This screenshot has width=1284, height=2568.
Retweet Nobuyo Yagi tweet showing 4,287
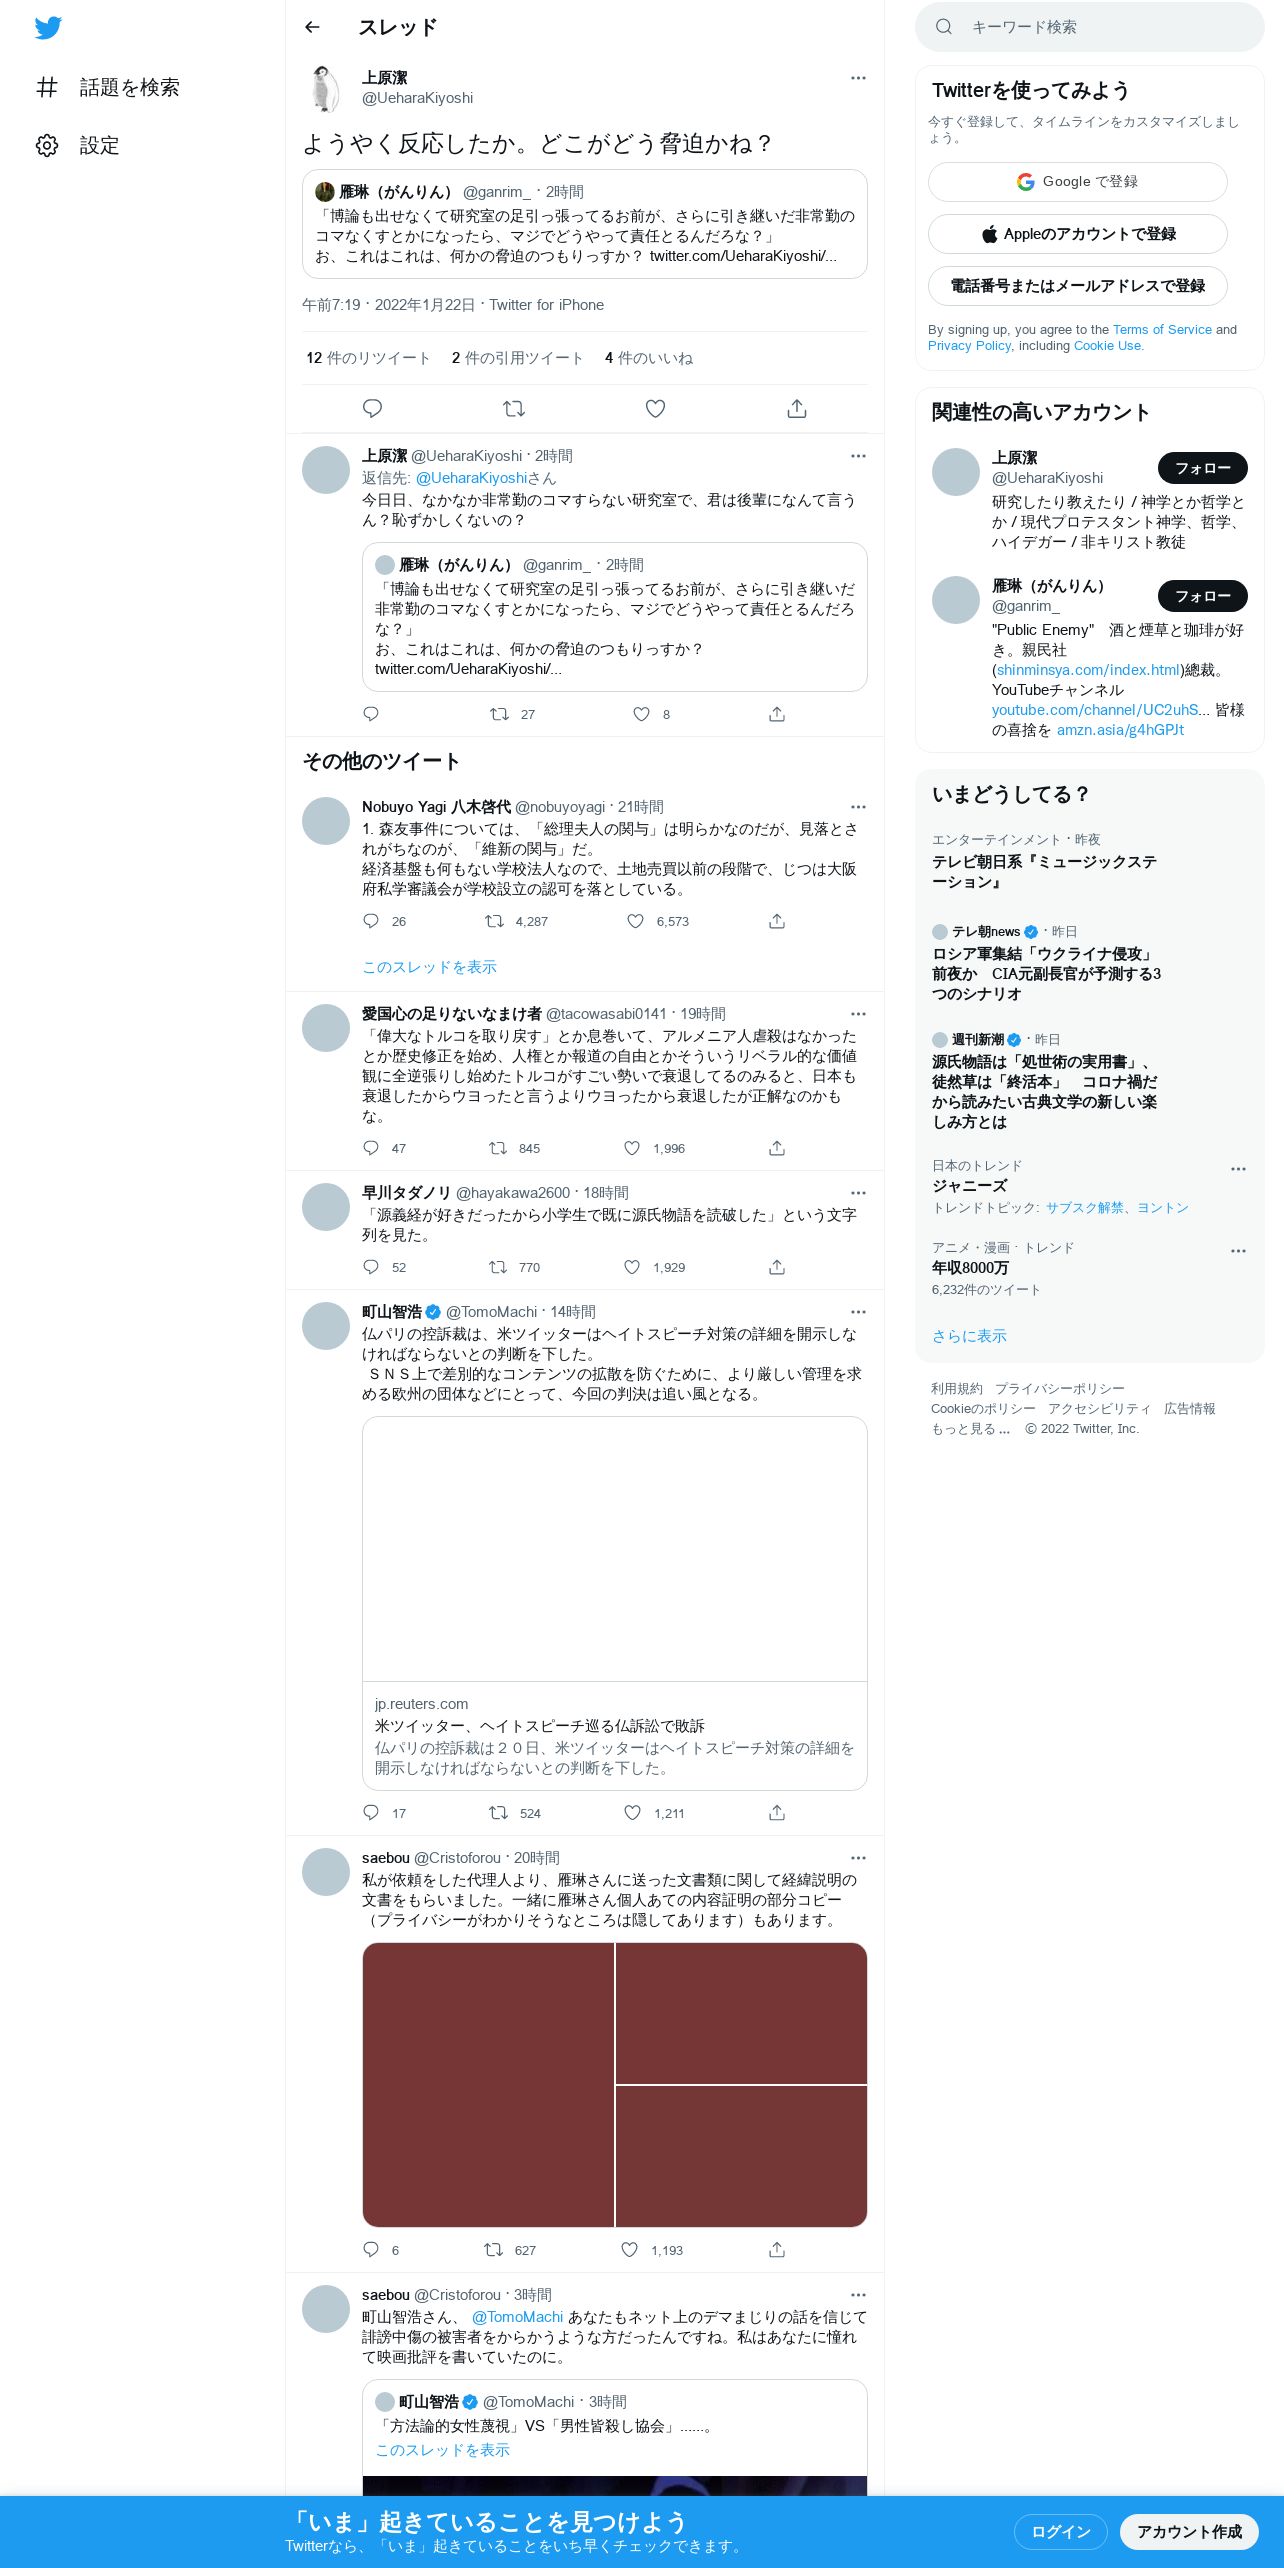[x=494, y=921]
